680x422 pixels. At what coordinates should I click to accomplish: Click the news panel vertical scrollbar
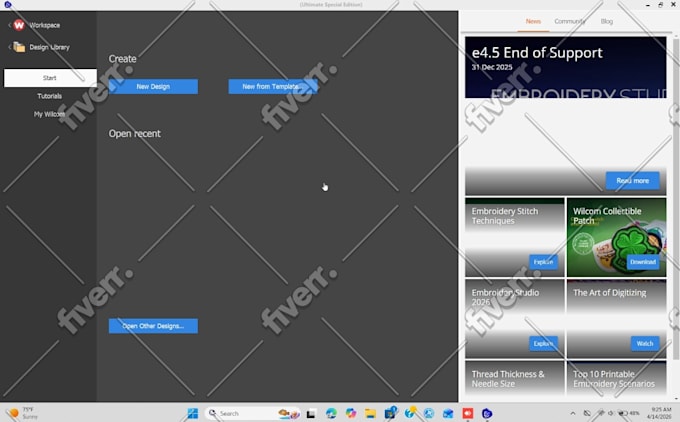676,199
